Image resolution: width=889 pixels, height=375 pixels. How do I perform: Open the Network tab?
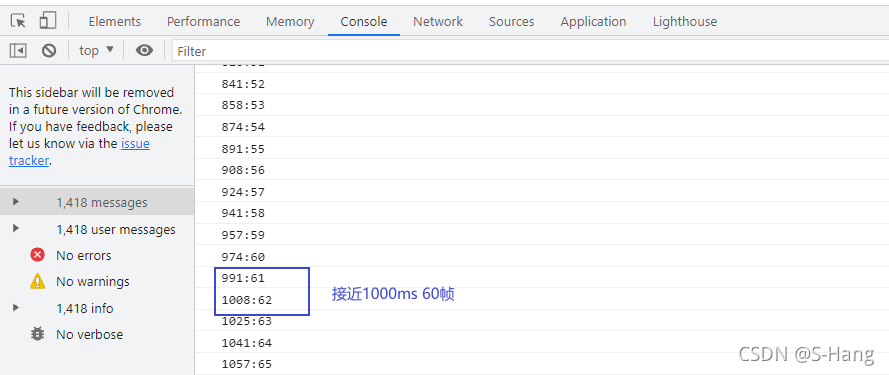coord(438,22)
